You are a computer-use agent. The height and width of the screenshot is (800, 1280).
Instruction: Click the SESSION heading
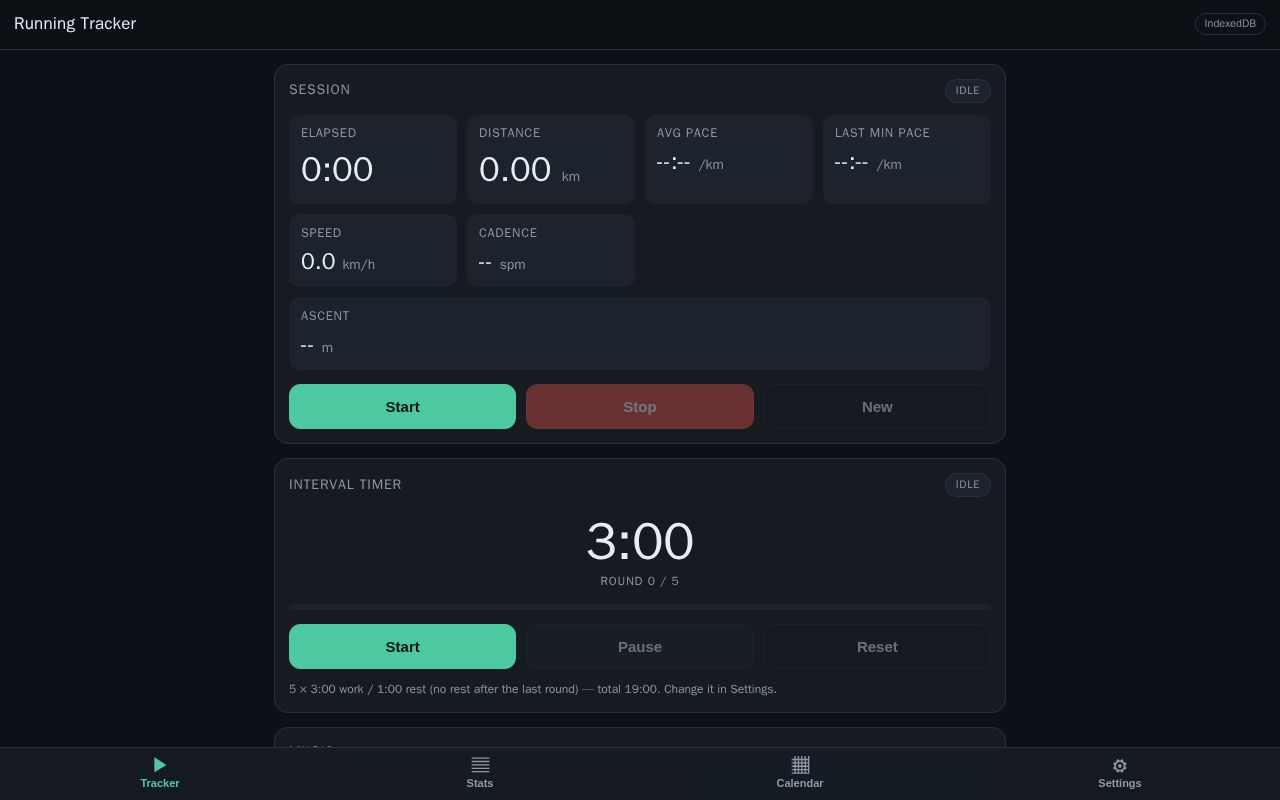click(320, 90)
